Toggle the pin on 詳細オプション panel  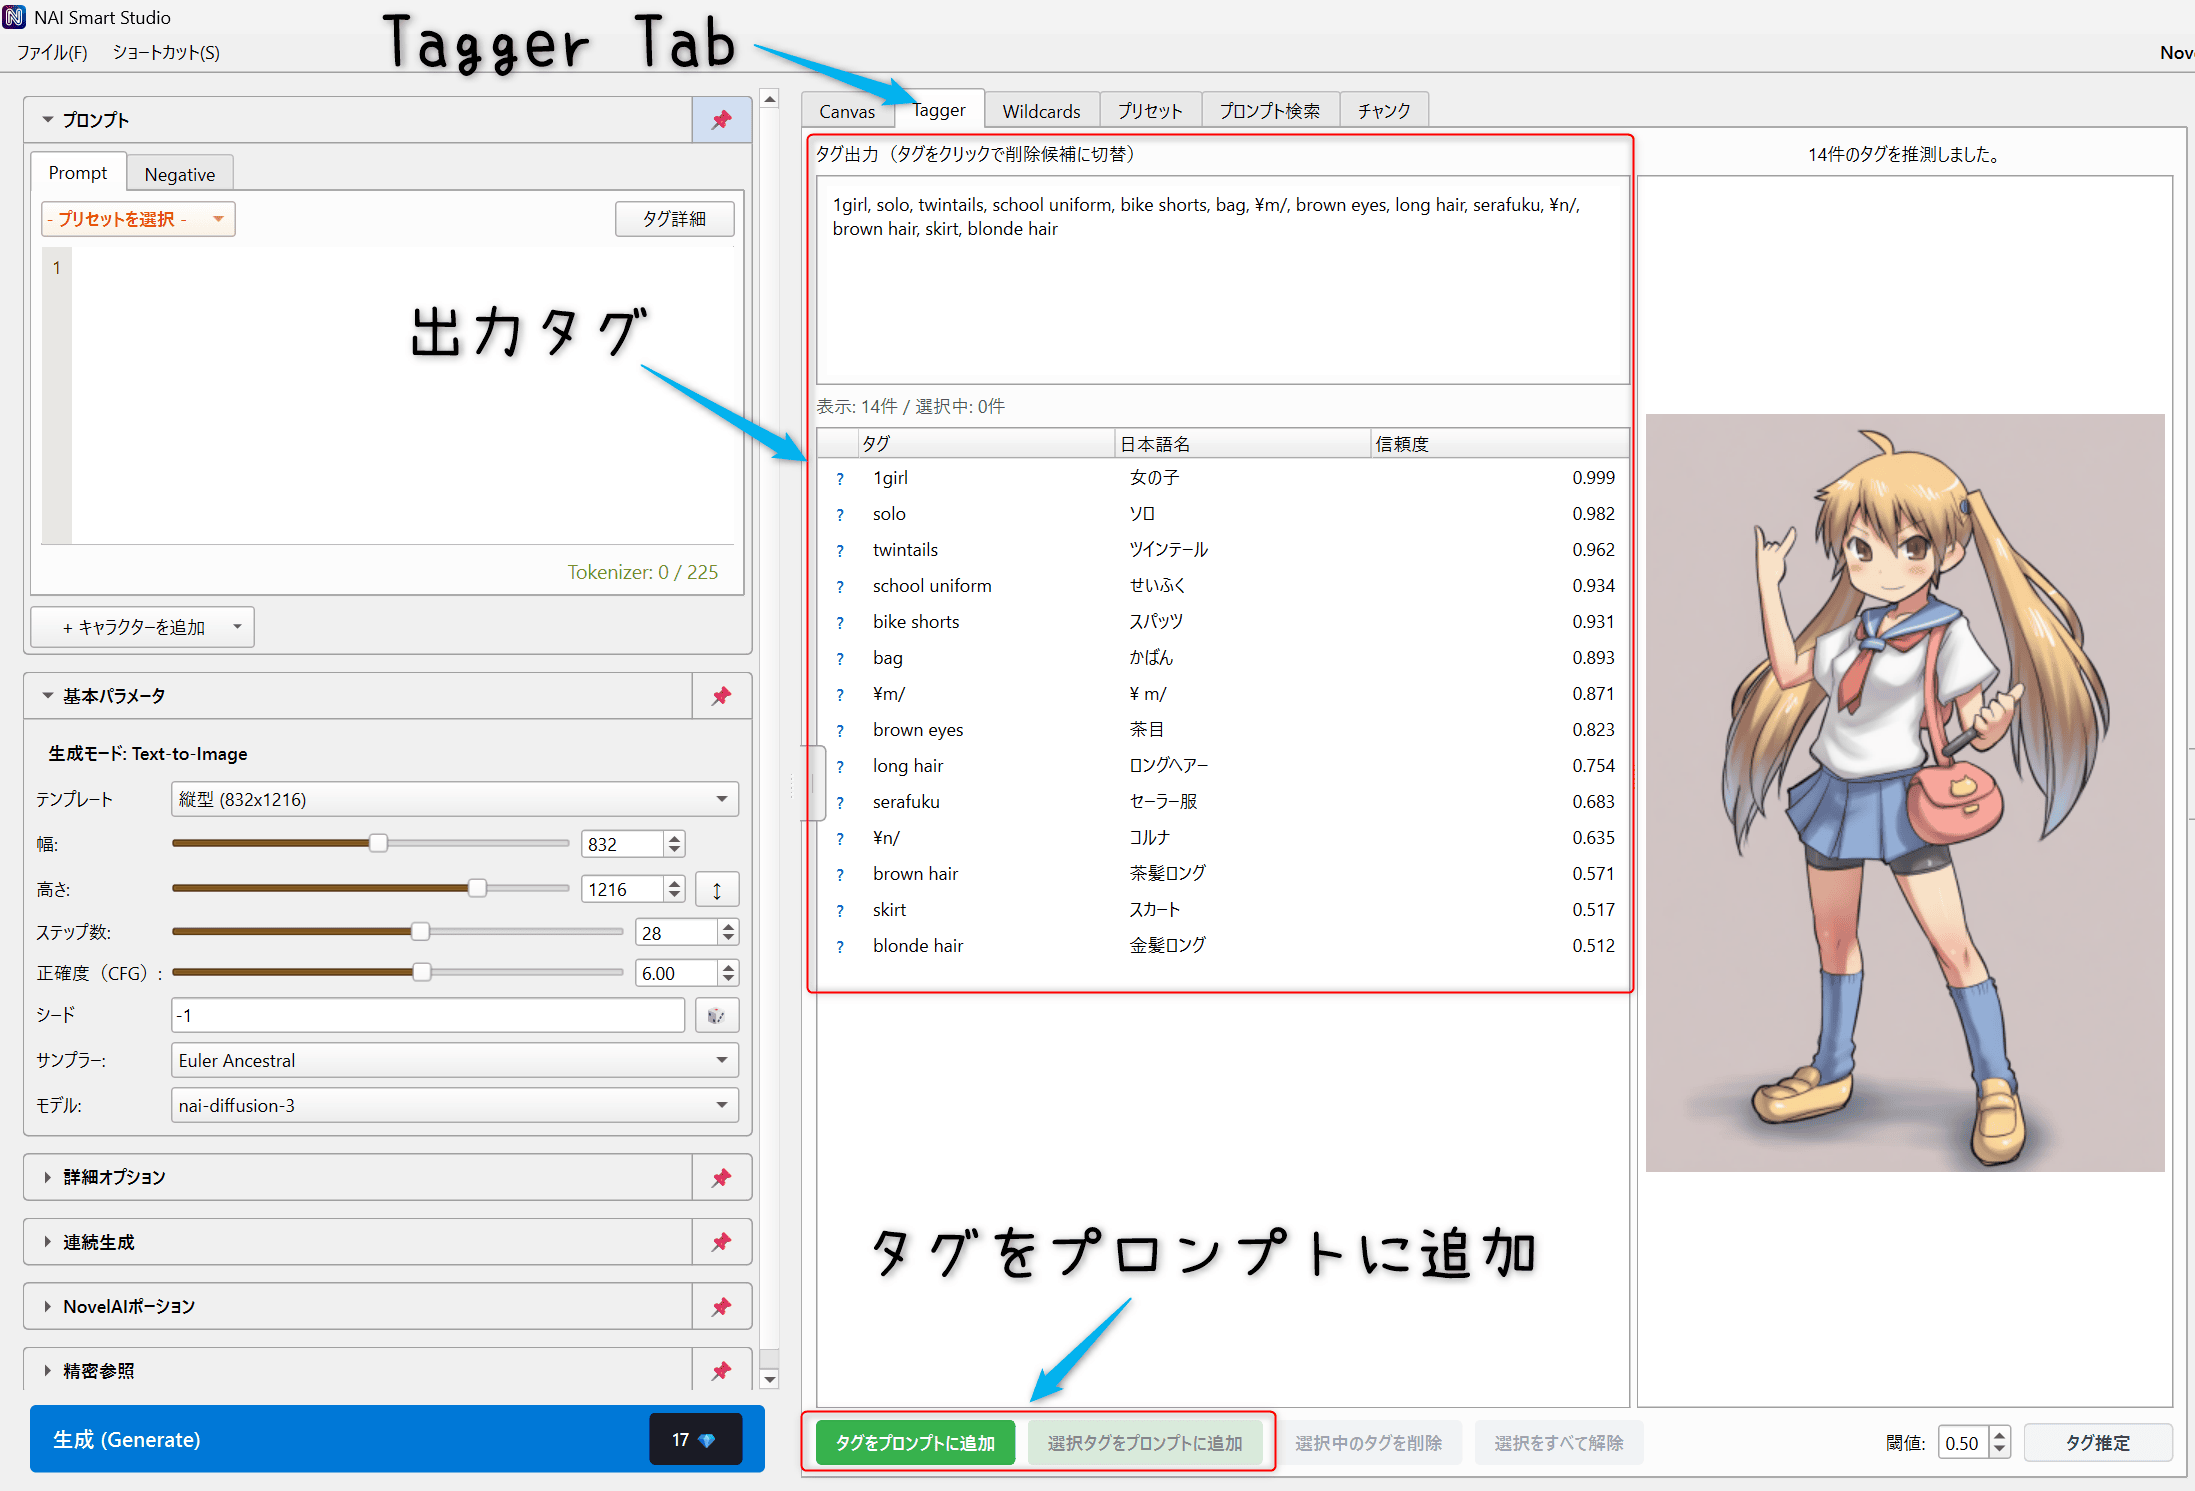pos(721,1177)
